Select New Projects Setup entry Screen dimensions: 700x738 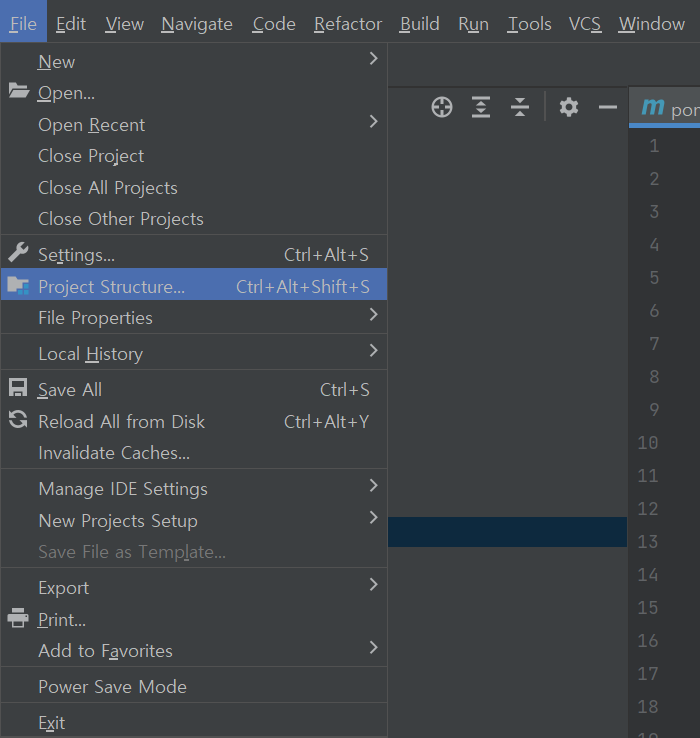(x=194, y=521)
